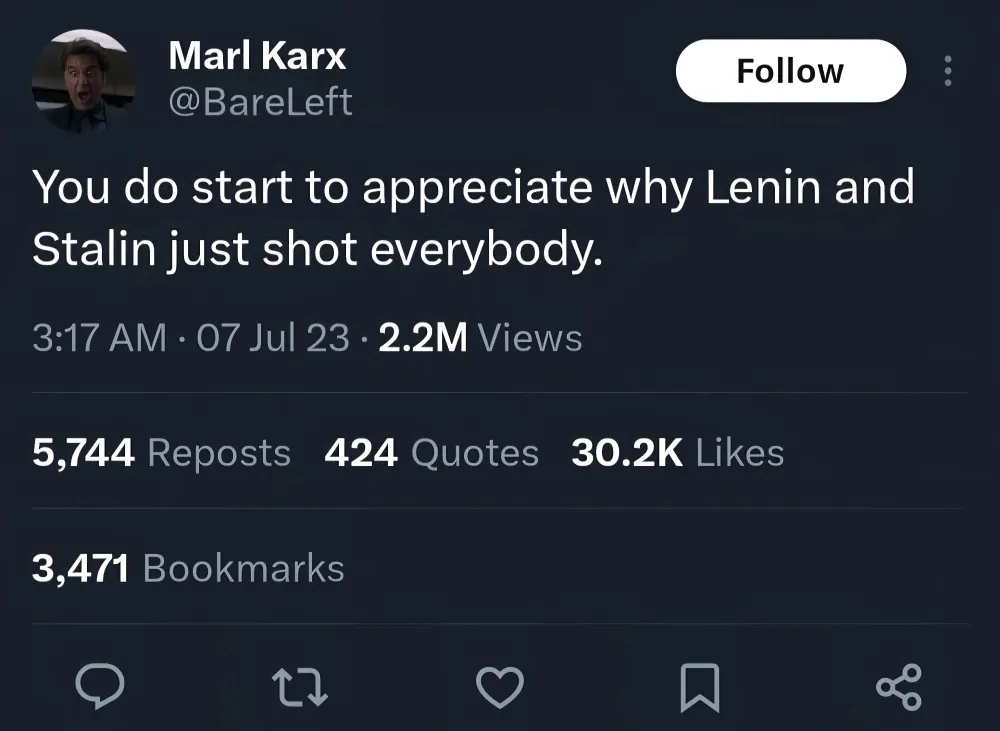This screenshot has width=1000, height=731.
Task: View the 2.2M Views count
Action: pos(479,338)
